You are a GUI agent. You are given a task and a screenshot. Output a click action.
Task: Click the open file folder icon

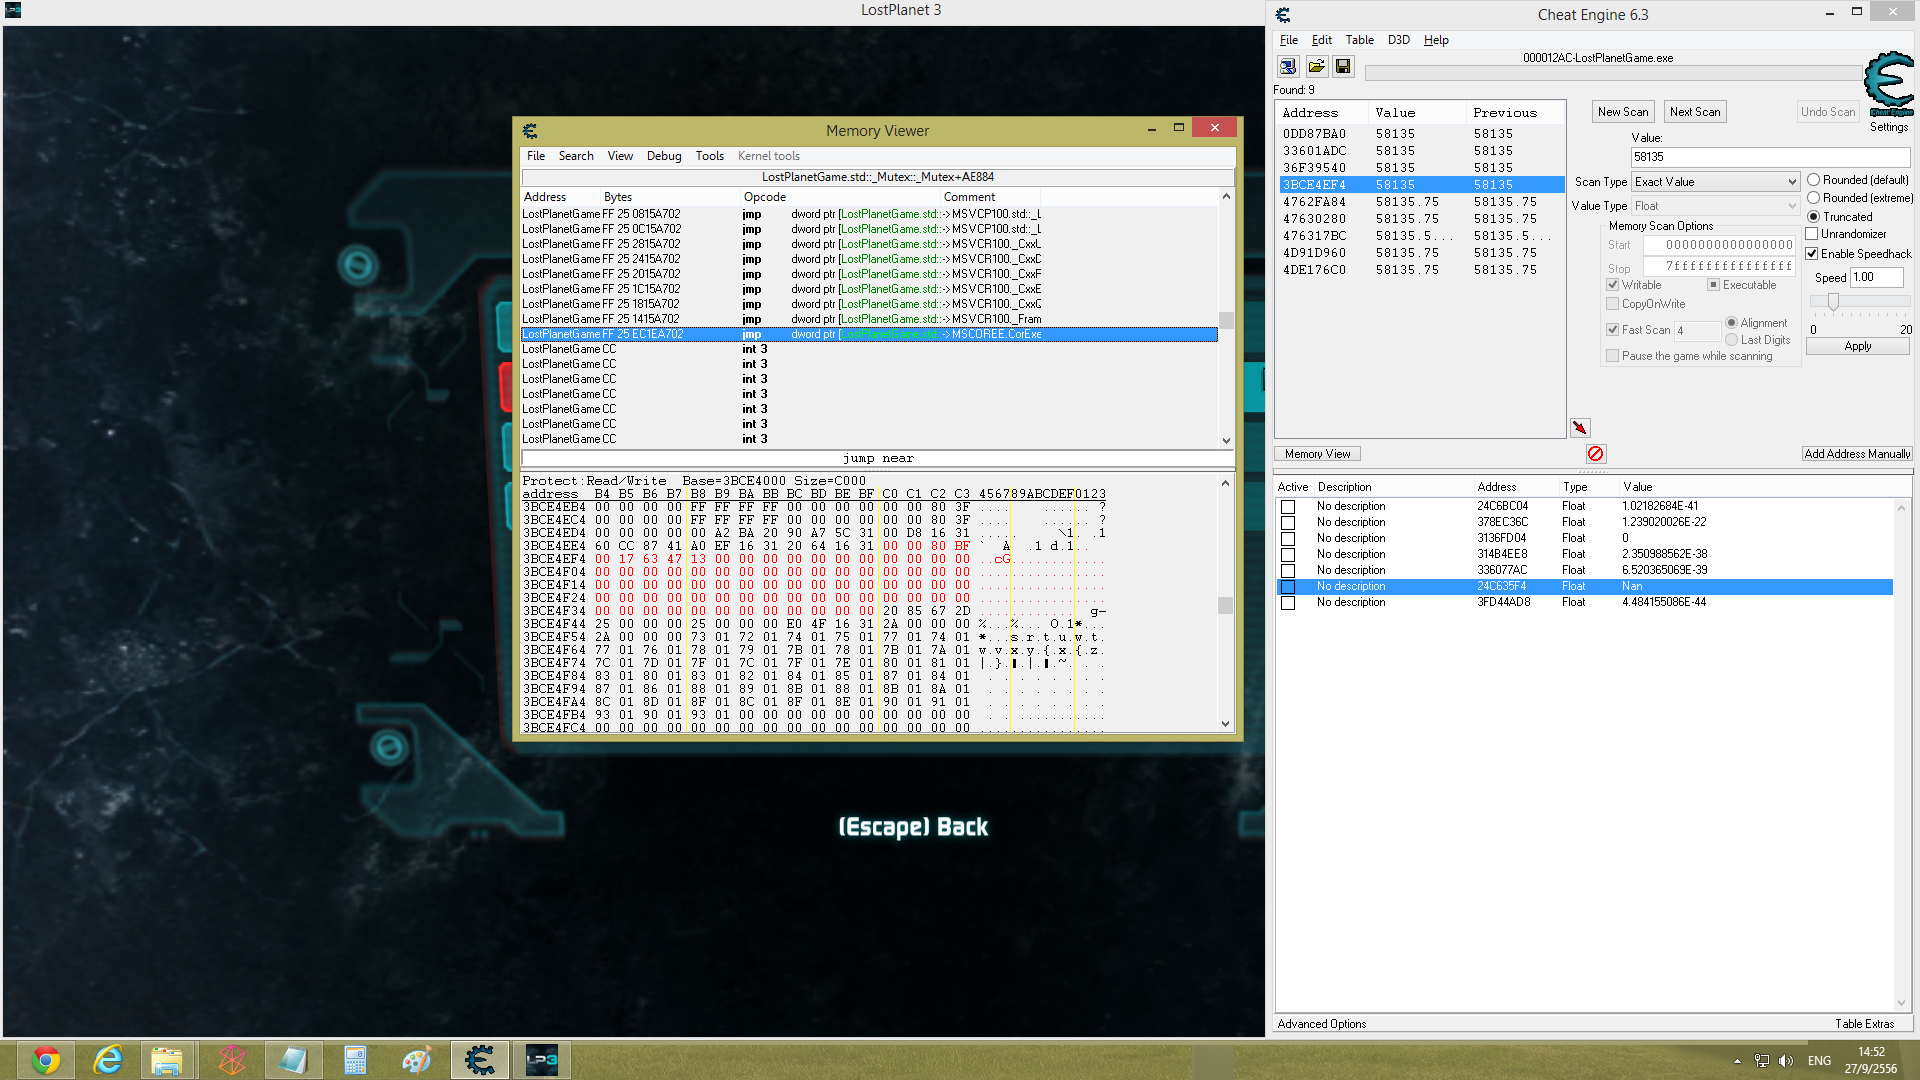1316,66
